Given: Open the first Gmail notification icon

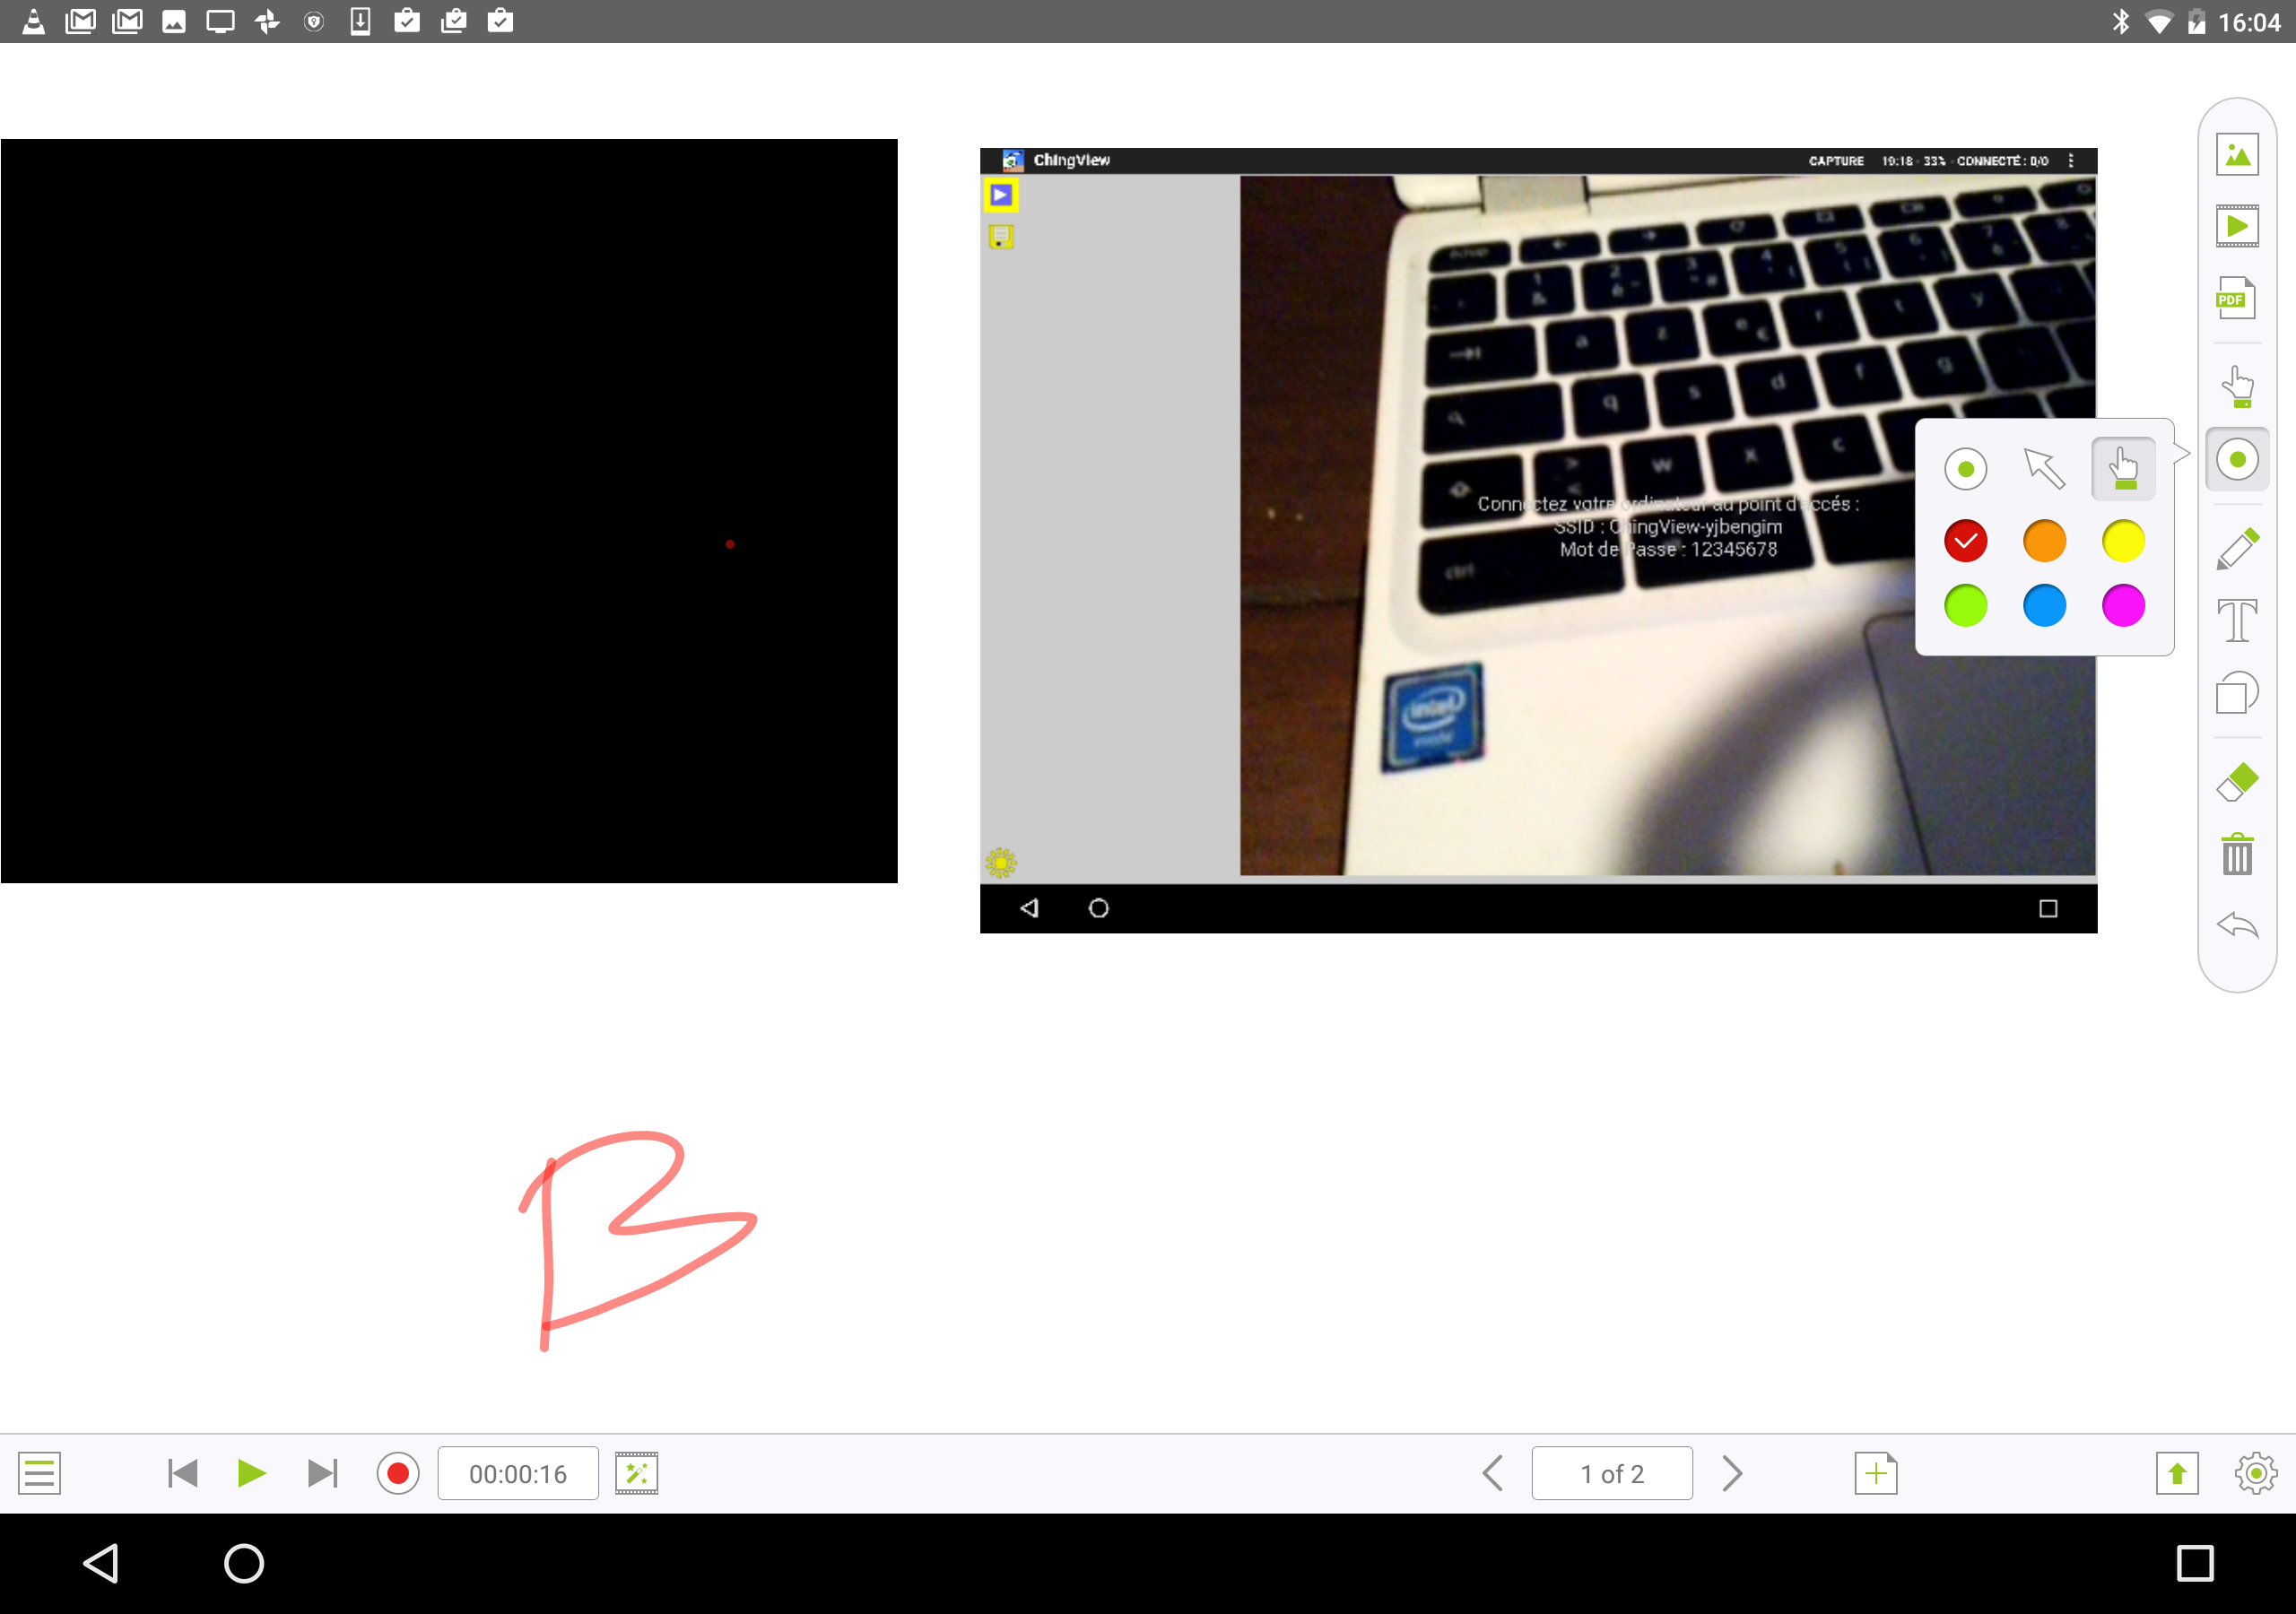Looking at the screenshot, I should coord(80,21).
